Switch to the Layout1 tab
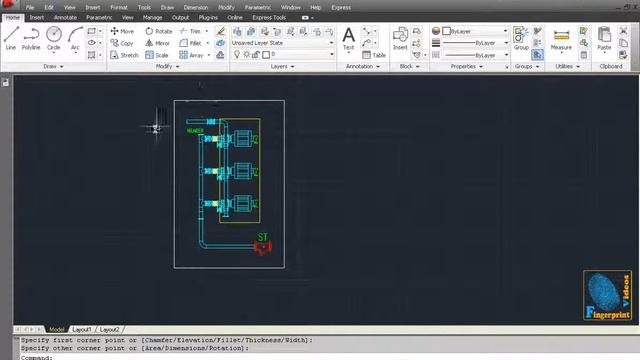 [82, 329]
